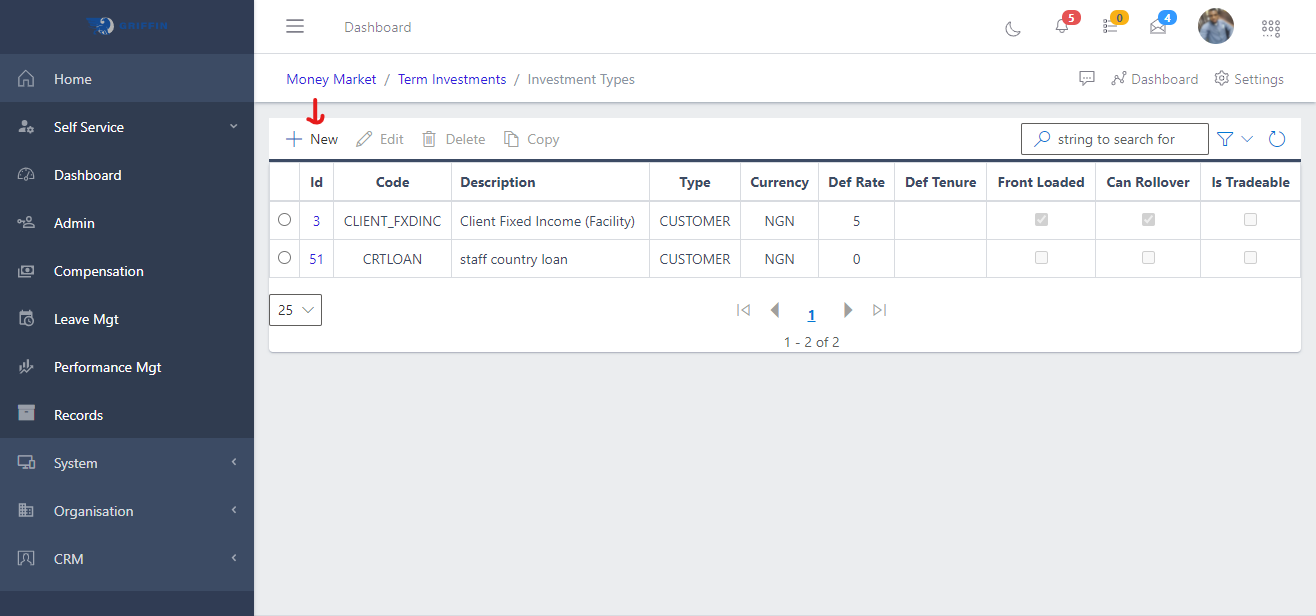This screenshot has height=616, width=1316.
Task: Open the page size dropdown showing 25
Action: pyautogui.click(x=295, y=310)
